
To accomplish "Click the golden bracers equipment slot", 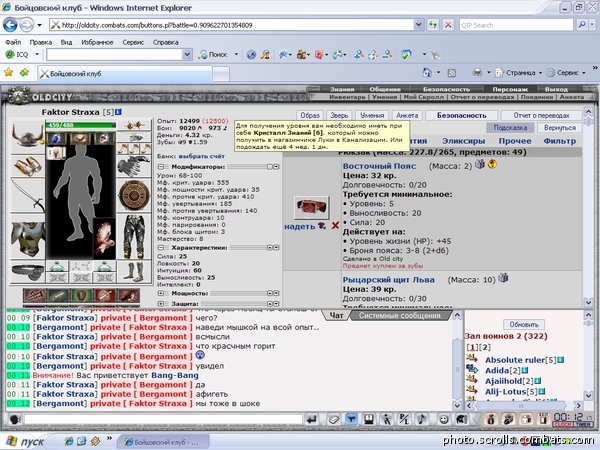I will point(28,166).
